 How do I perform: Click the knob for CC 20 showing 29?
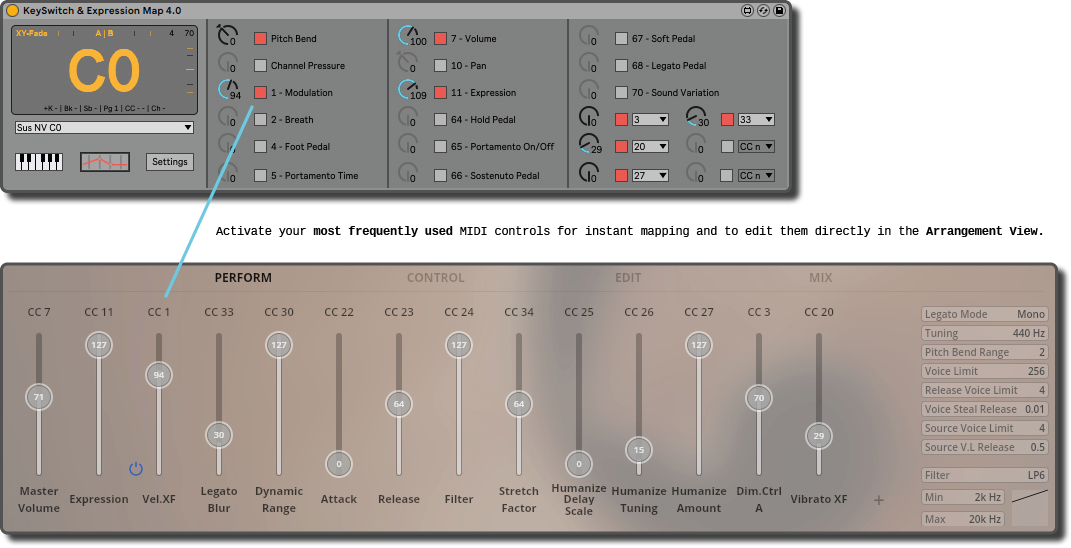(x=589, y=143)
